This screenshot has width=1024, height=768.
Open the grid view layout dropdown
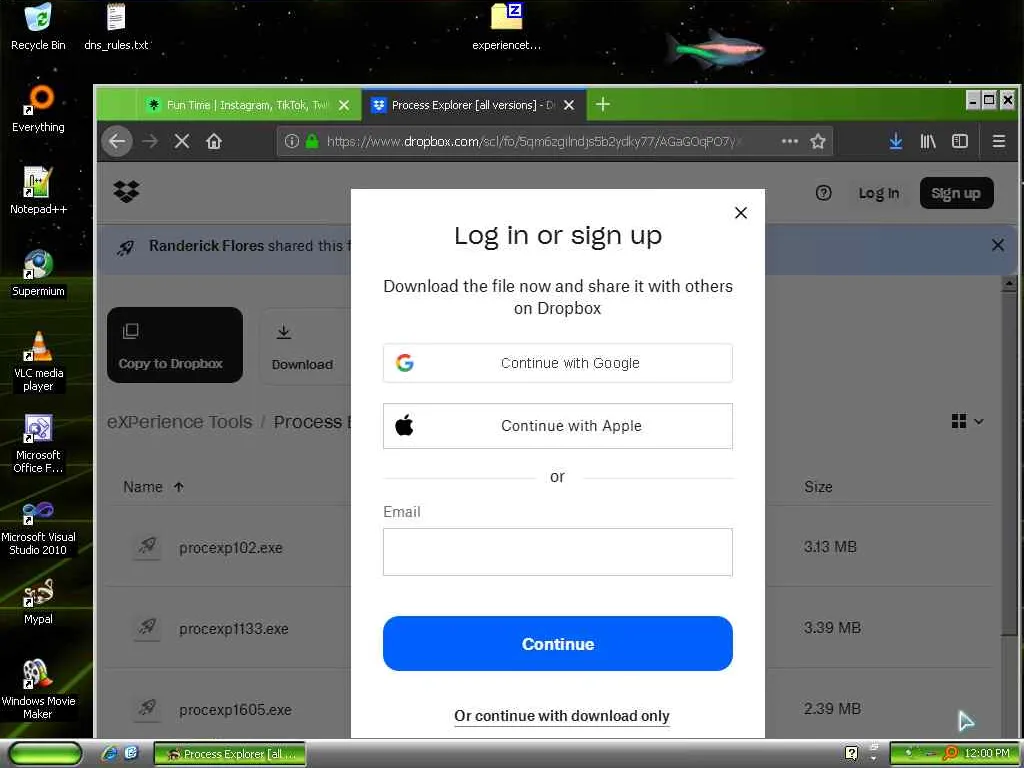(967, 421)
